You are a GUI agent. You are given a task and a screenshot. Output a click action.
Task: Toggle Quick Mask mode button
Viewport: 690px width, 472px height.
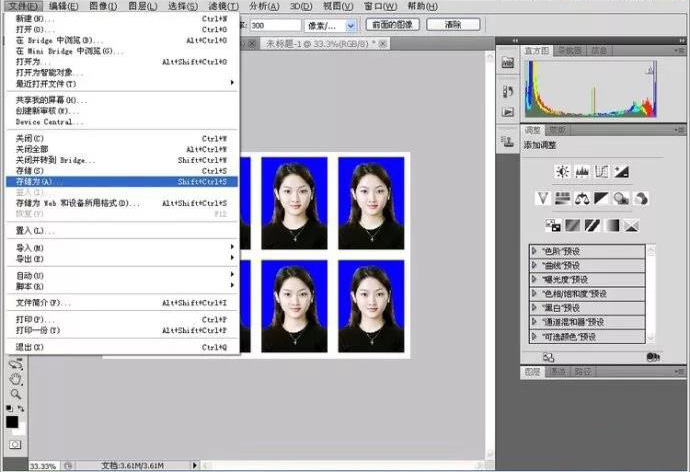point(15,443)
